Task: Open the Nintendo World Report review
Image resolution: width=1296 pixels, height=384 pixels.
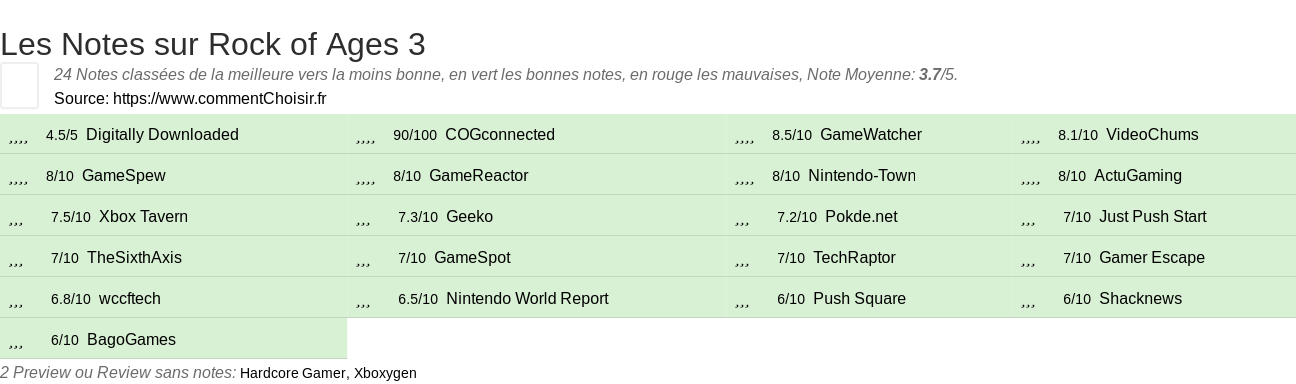Action: (x=527, y=298)
